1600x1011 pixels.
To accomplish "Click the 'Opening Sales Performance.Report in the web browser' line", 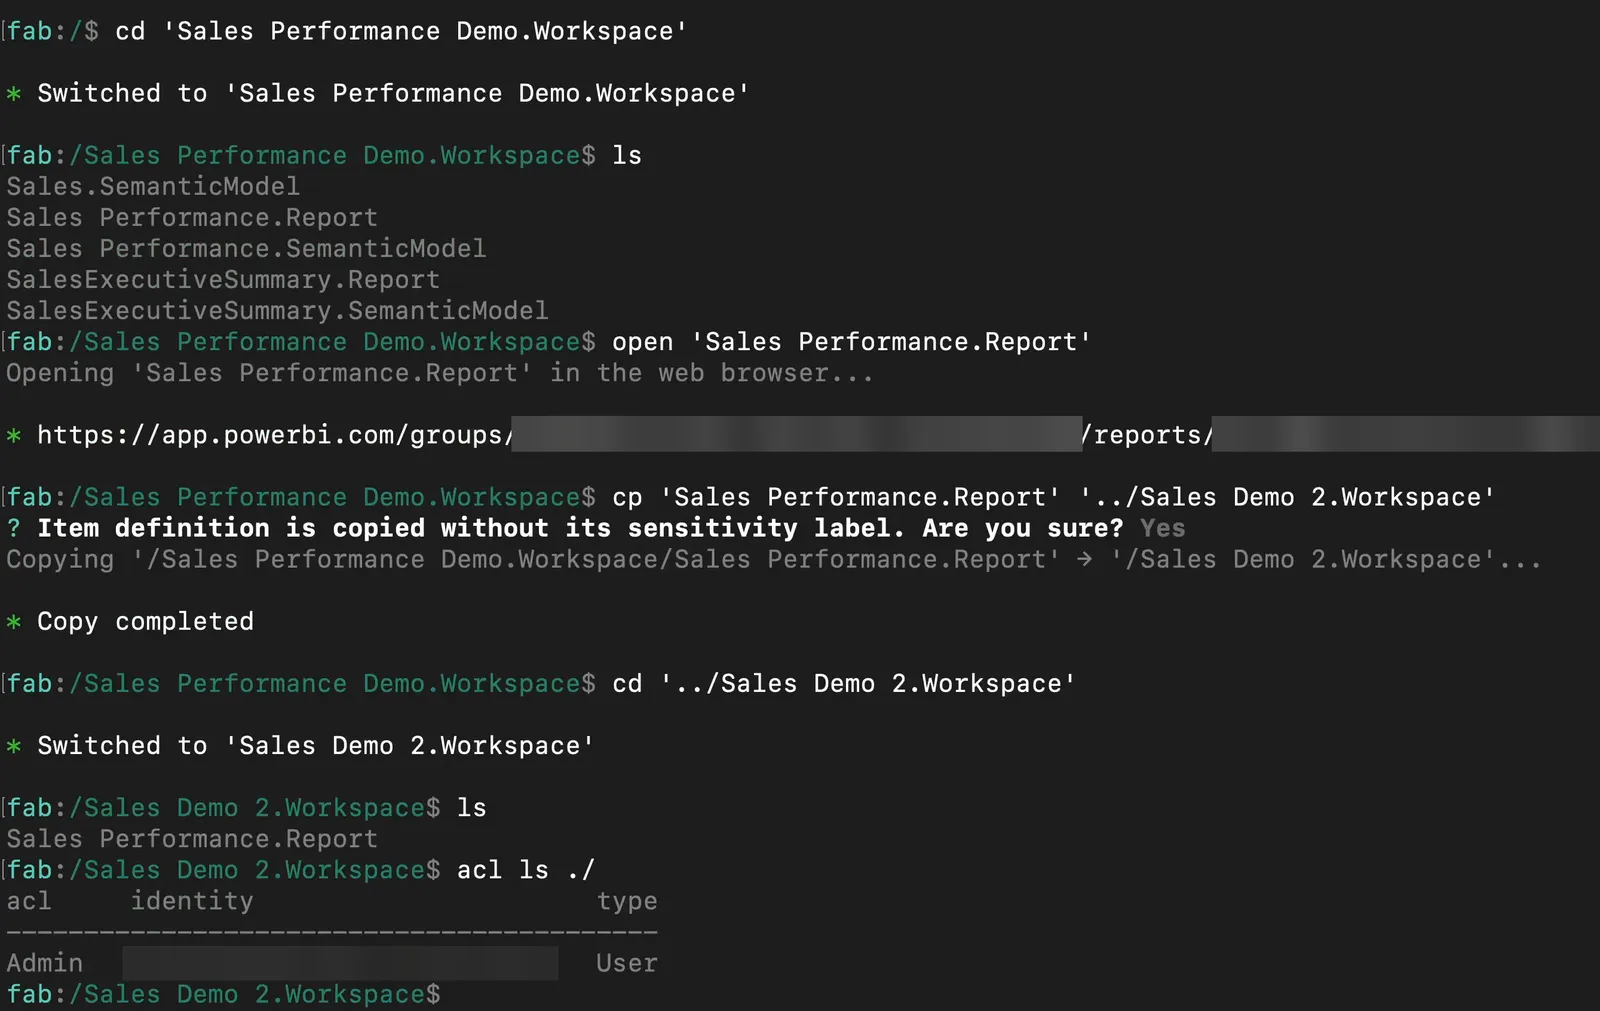I will pyautogui.click(x=440, y=373).
